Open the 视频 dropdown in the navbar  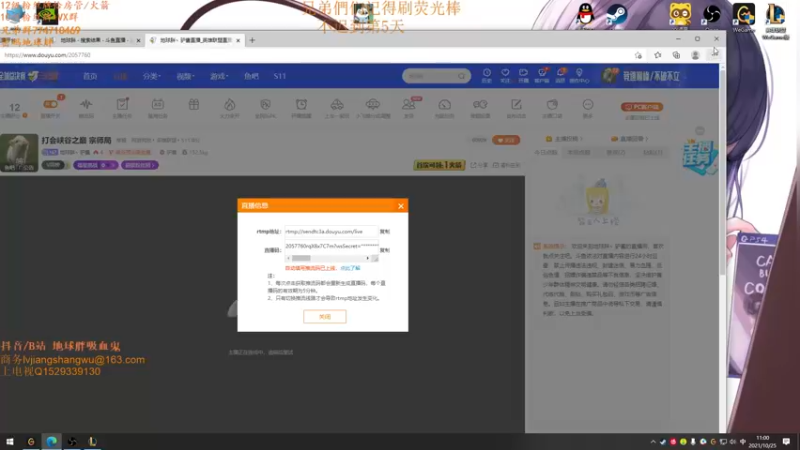185,76
